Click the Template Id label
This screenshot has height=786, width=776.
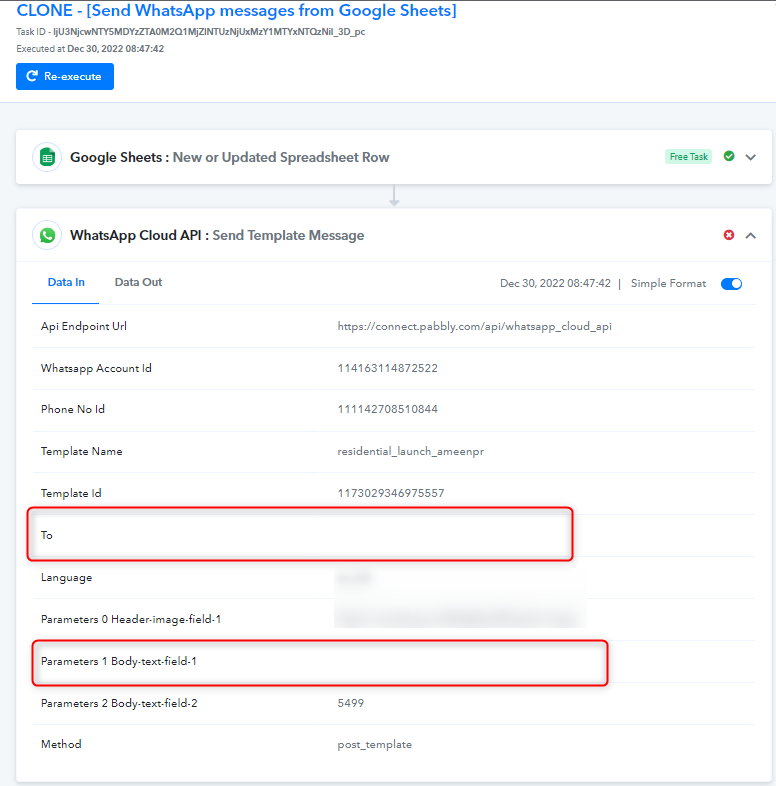point(71,493)
